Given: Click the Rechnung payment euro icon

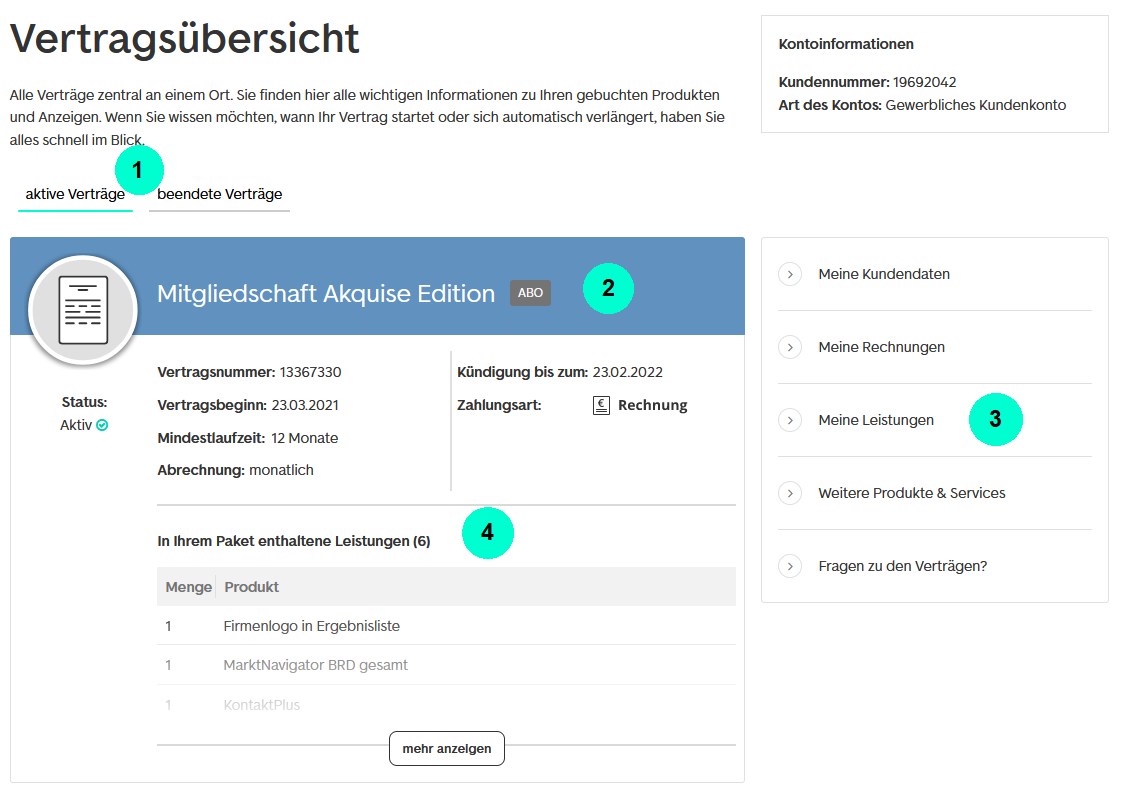Looking at the screenshot, I should pyautogui.click(x=601, y=405).
